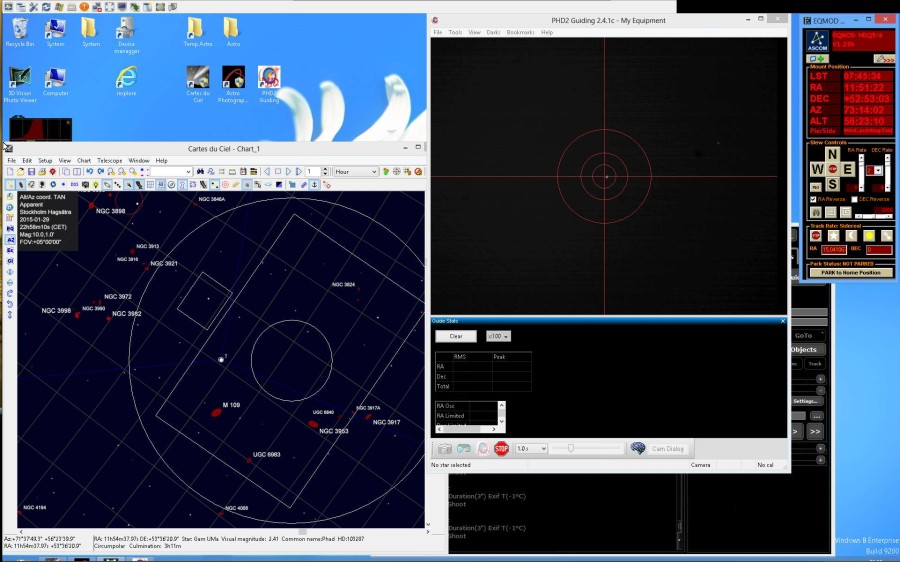Click the West slew button in EQMOD
This screenshot has height=562, width=900.
(x=817, y=169)
